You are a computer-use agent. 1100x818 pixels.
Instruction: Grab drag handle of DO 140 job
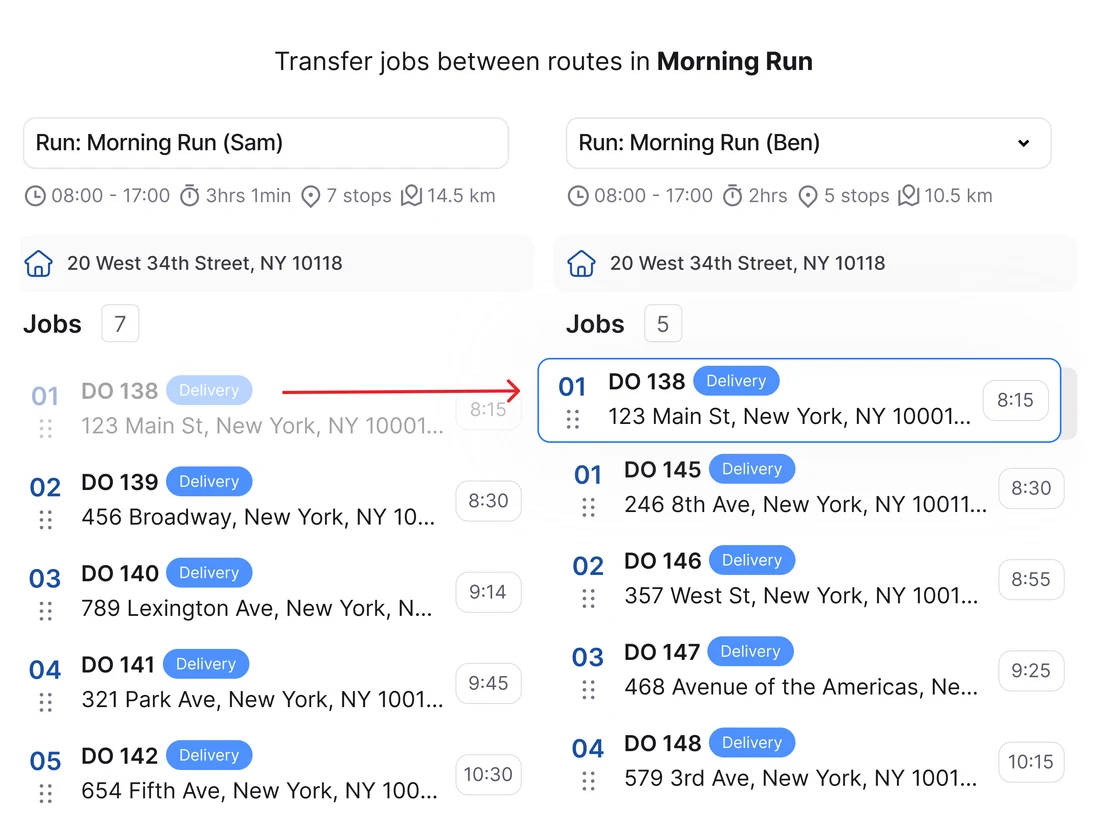(46, 611)
